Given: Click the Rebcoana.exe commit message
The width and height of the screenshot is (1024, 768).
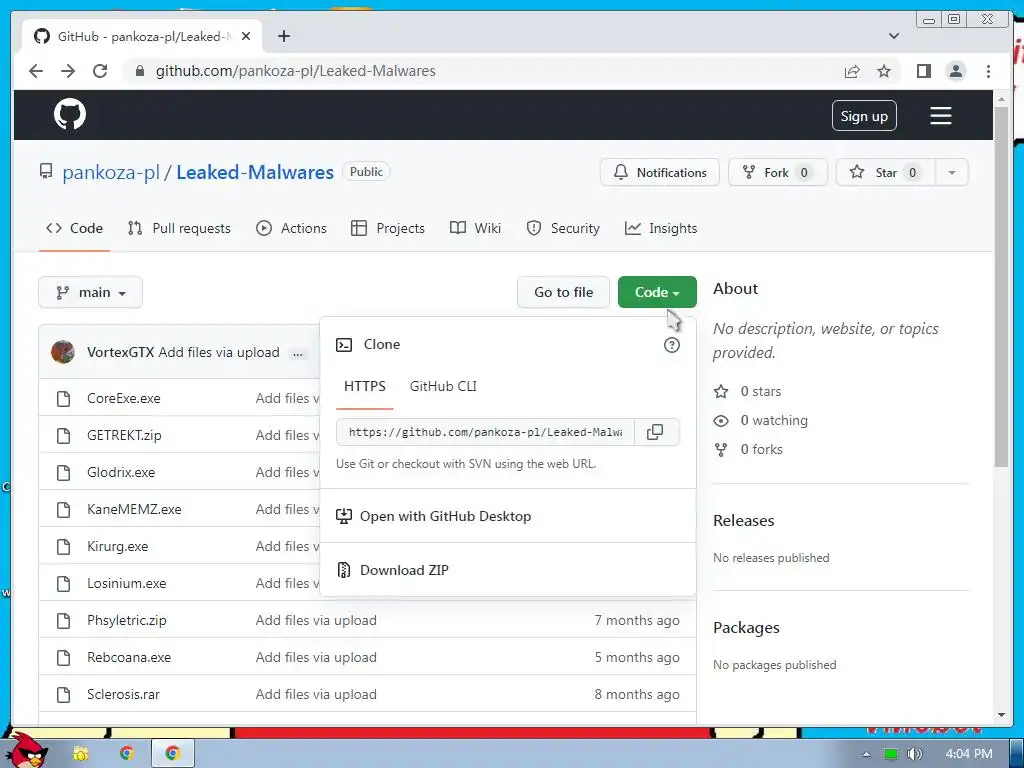Looking at the screenshot, I should [x=316, y=657].
